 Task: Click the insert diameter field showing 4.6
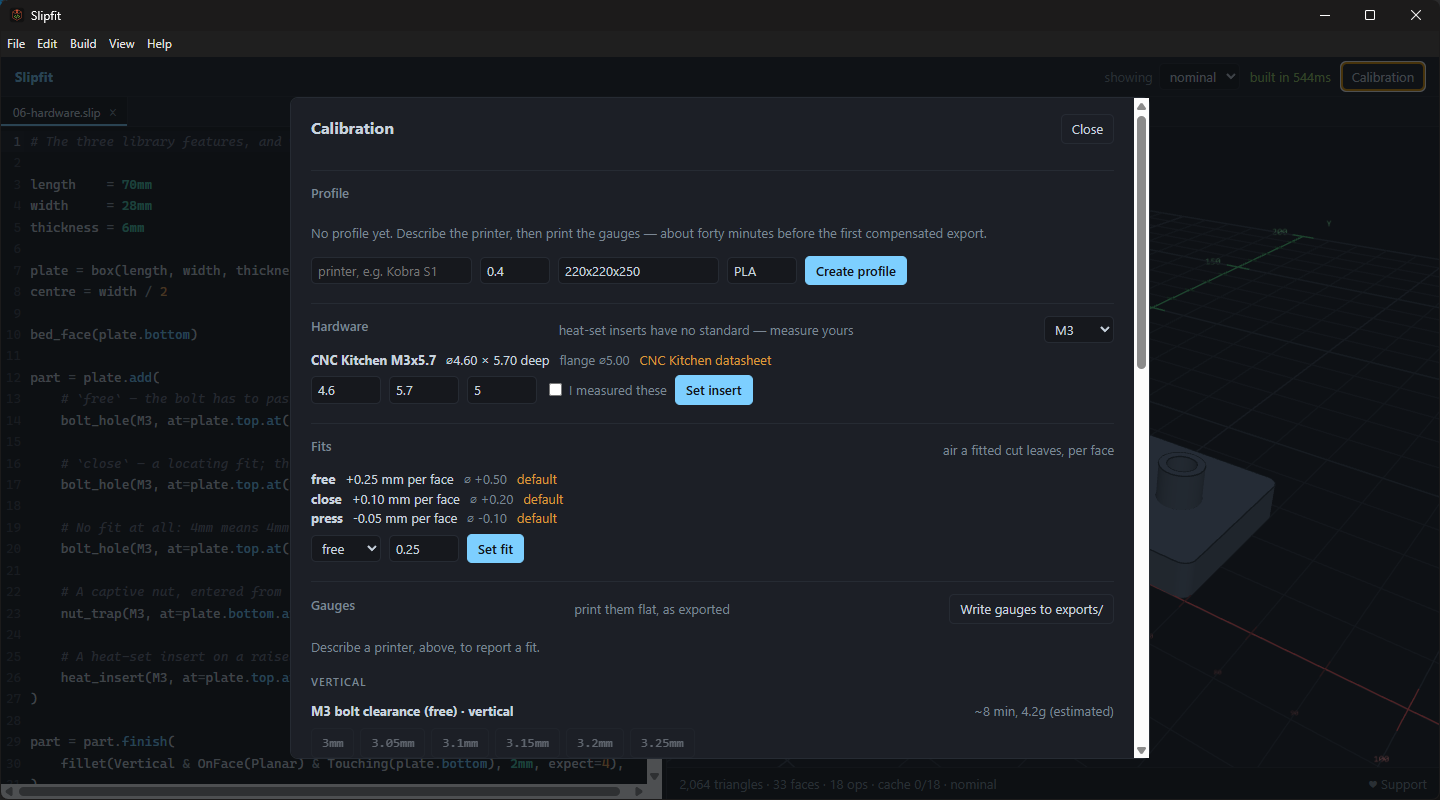point(346,390)
